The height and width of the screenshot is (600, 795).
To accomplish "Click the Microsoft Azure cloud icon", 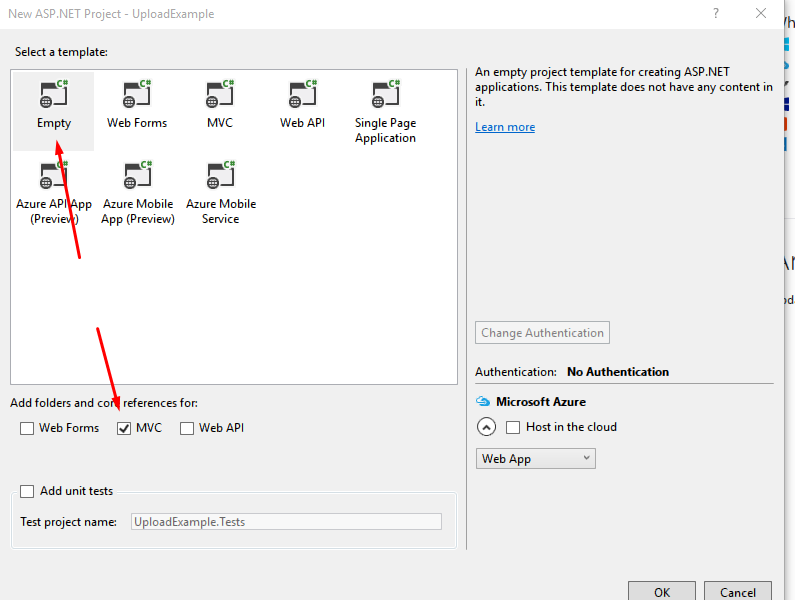I will 483,402.
